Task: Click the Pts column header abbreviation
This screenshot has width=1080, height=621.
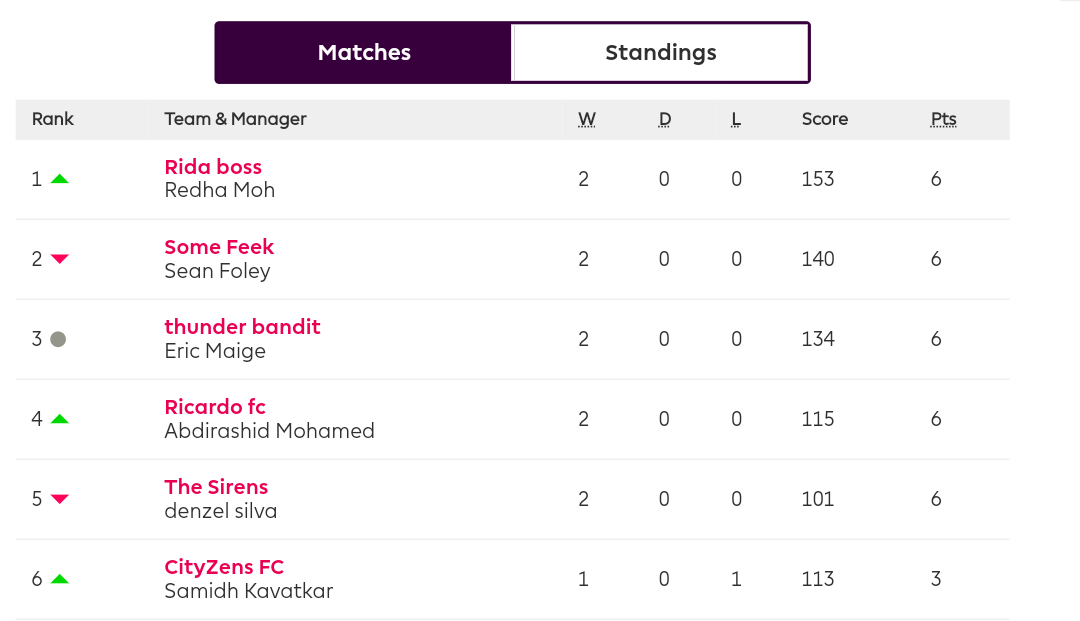Action: pos(944,119)
